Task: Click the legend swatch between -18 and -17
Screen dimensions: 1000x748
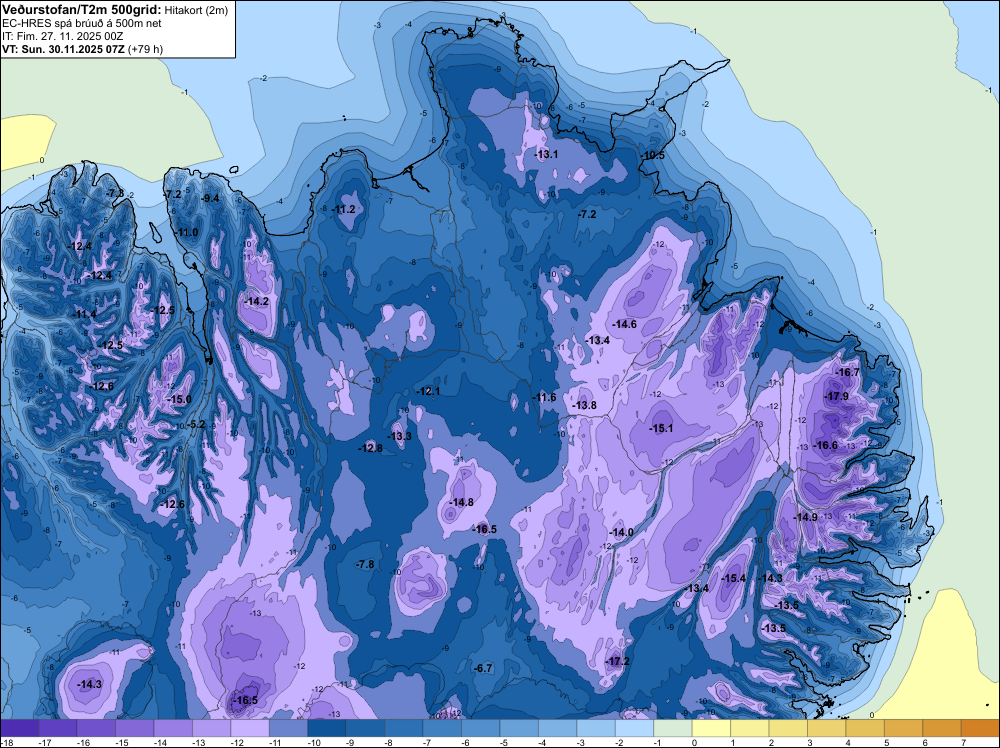Action: (19, 728)
